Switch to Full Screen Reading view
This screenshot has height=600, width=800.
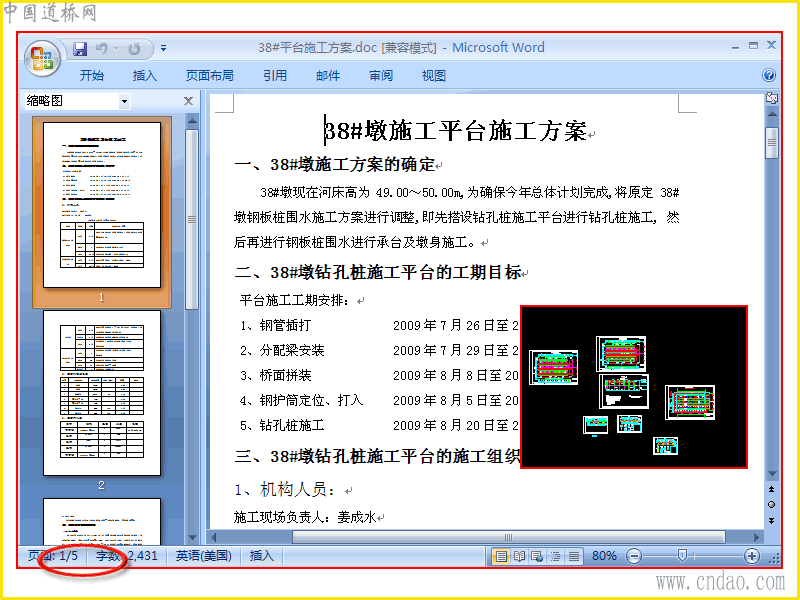pyautogui.click(x=519, y=556)
